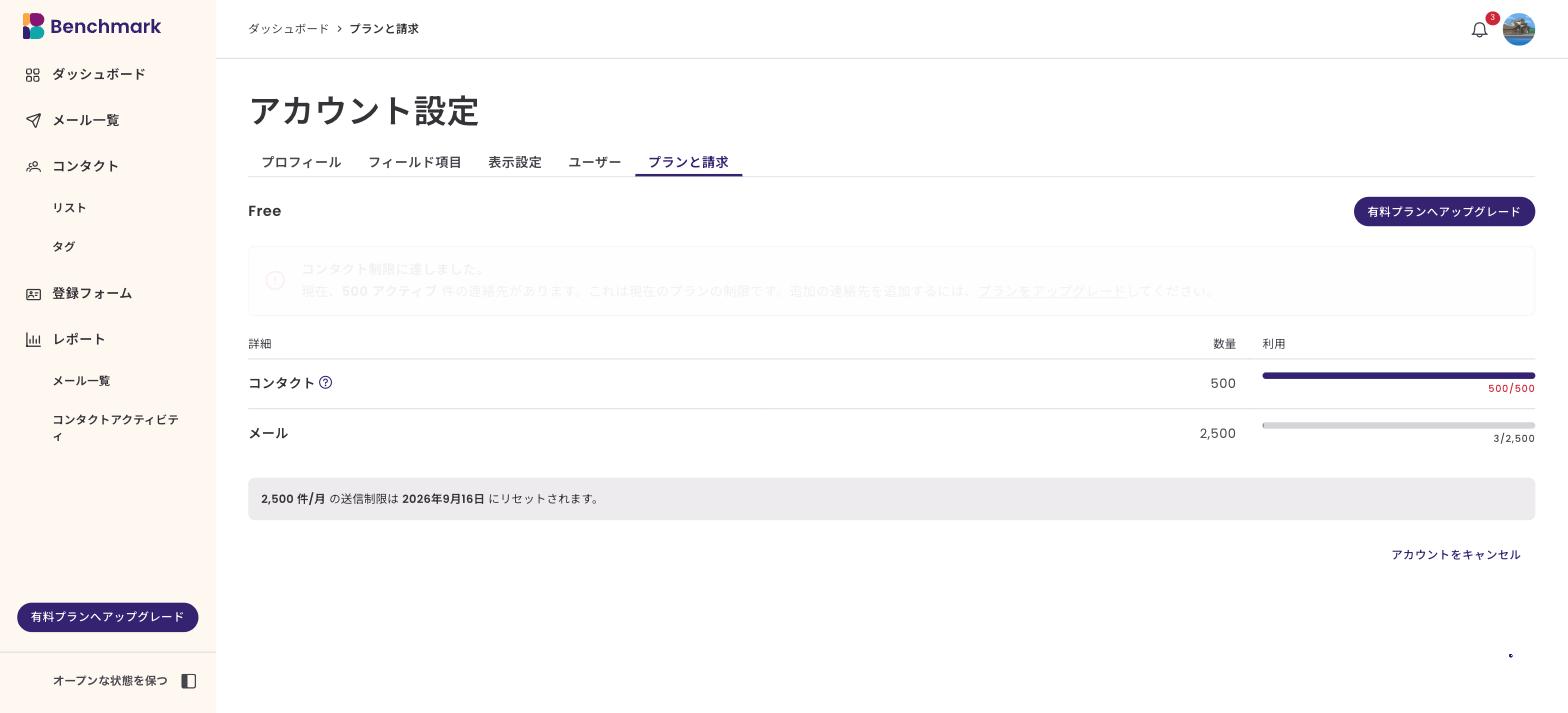Click the Benchmark logo

click(92, 26)
